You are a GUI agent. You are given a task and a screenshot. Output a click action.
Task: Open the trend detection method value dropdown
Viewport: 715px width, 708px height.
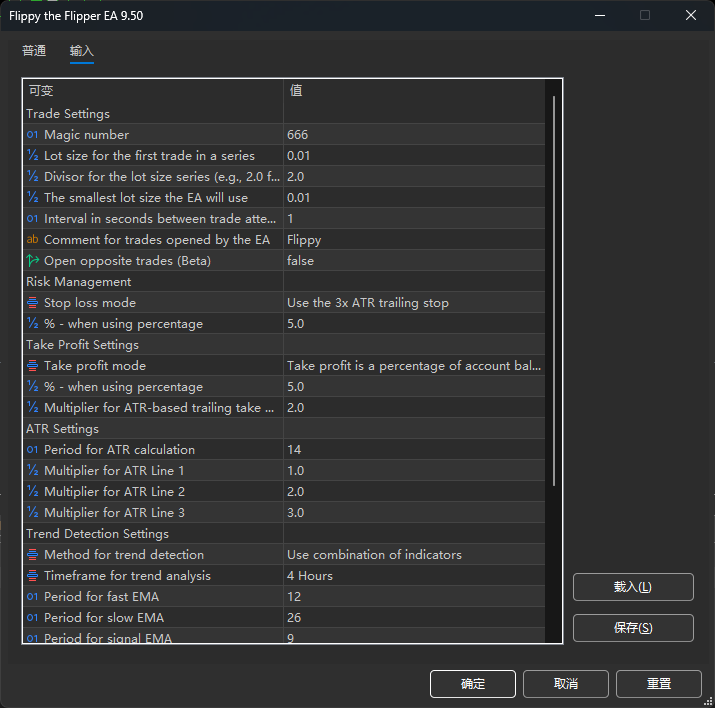pyautogui.click(x=414, y=555)
